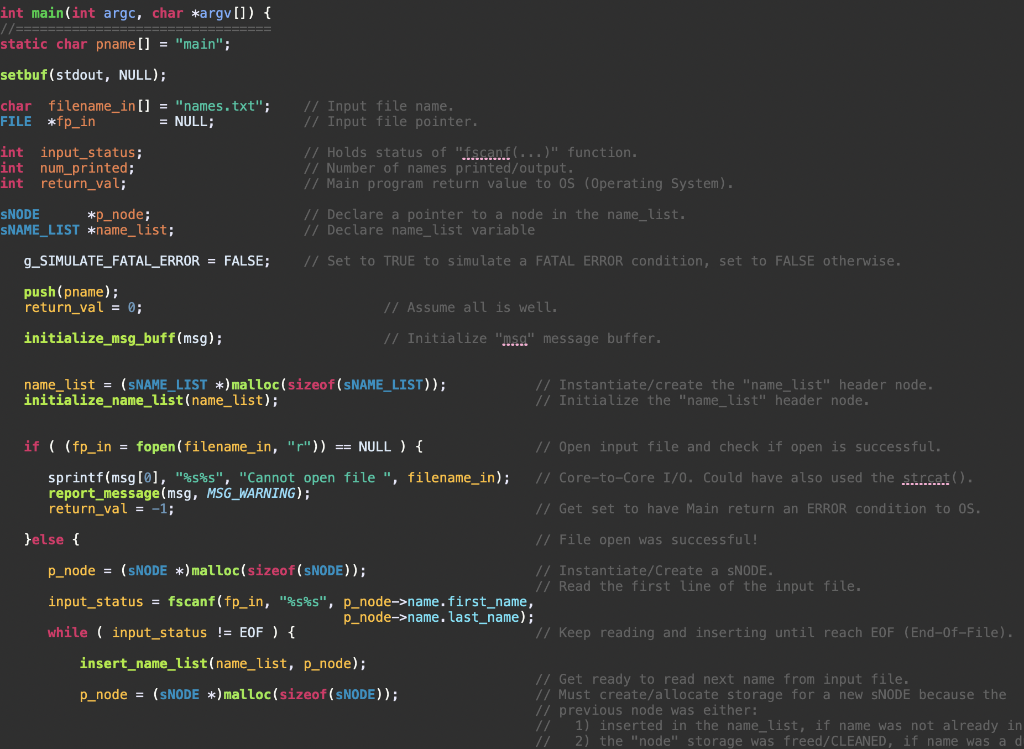Click the comment "File open was successful!"
The height and width of the screenshot is (749, 1024).
click(x=647, y=540)
